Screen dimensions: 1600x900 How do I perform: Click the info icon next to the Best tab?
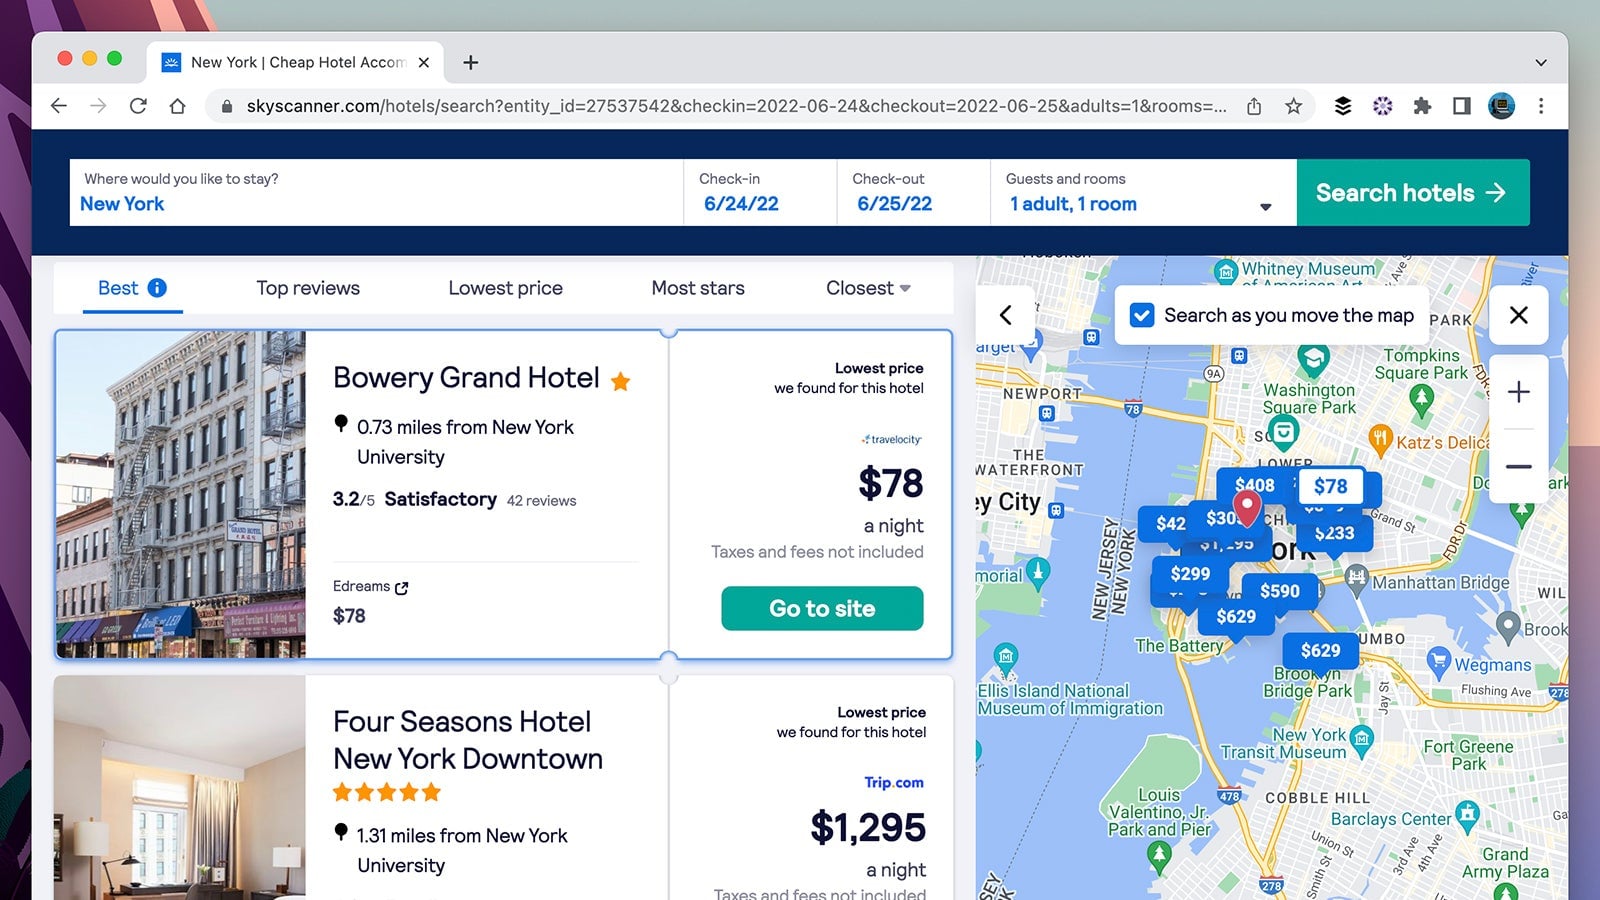tap(159, 288)
